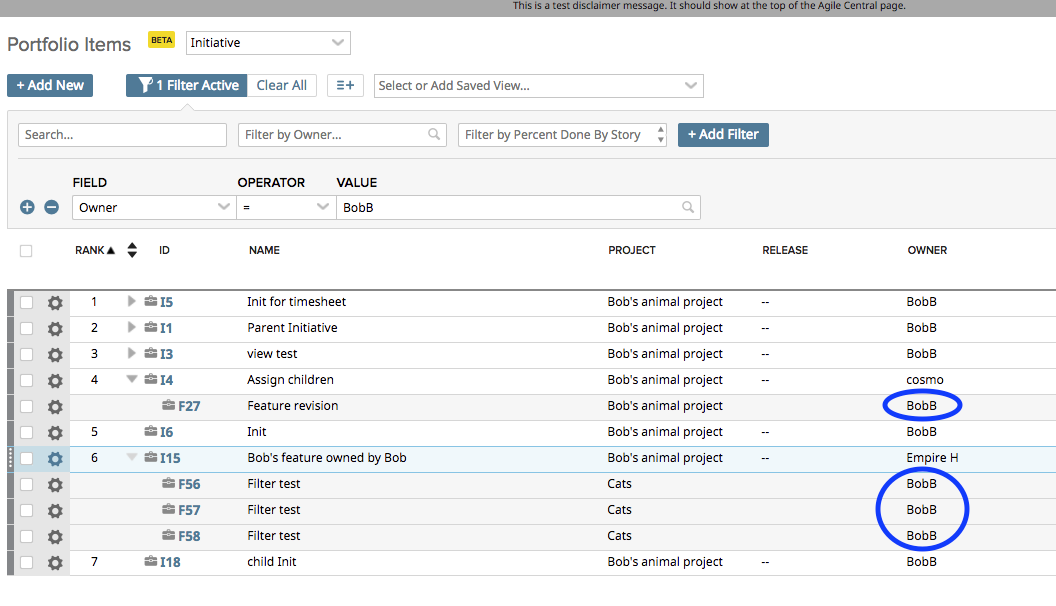Click the gear icon for row I5
1056x606 pixels.
(55, 302)
